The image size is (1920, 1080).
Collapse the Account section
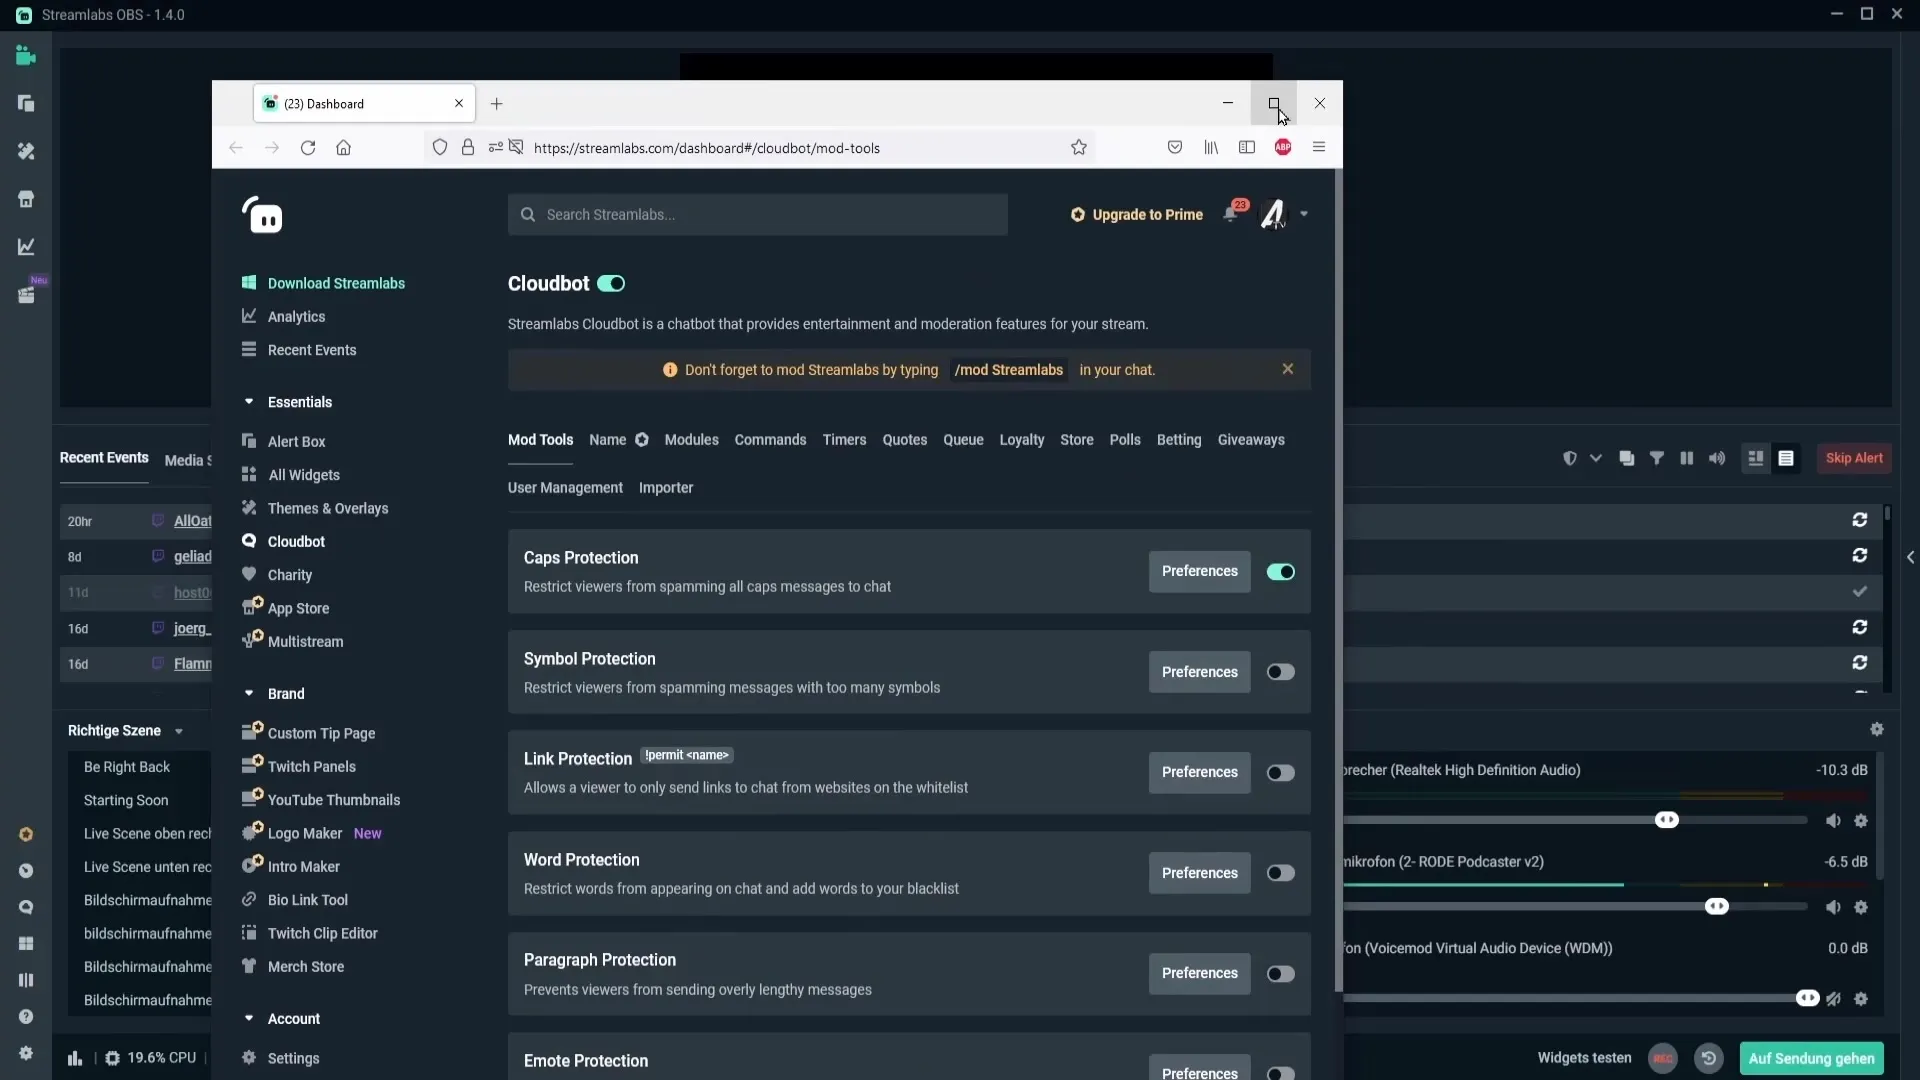(x=249, y=1018)
